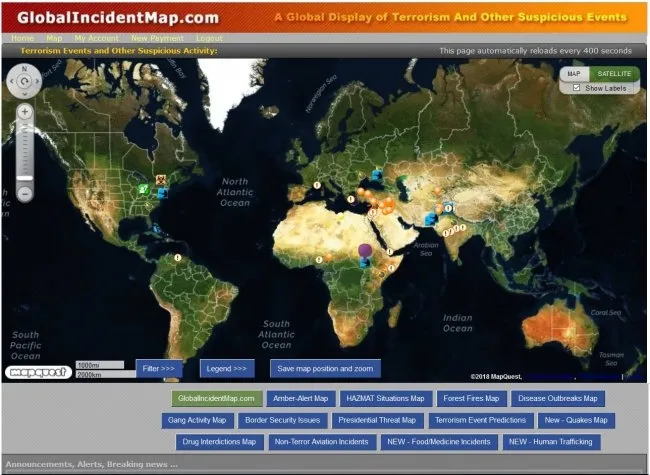The width and height of the screenshot is (650, 475).
Task: Switch map view to SATELLITE mode
Action: 614,74
